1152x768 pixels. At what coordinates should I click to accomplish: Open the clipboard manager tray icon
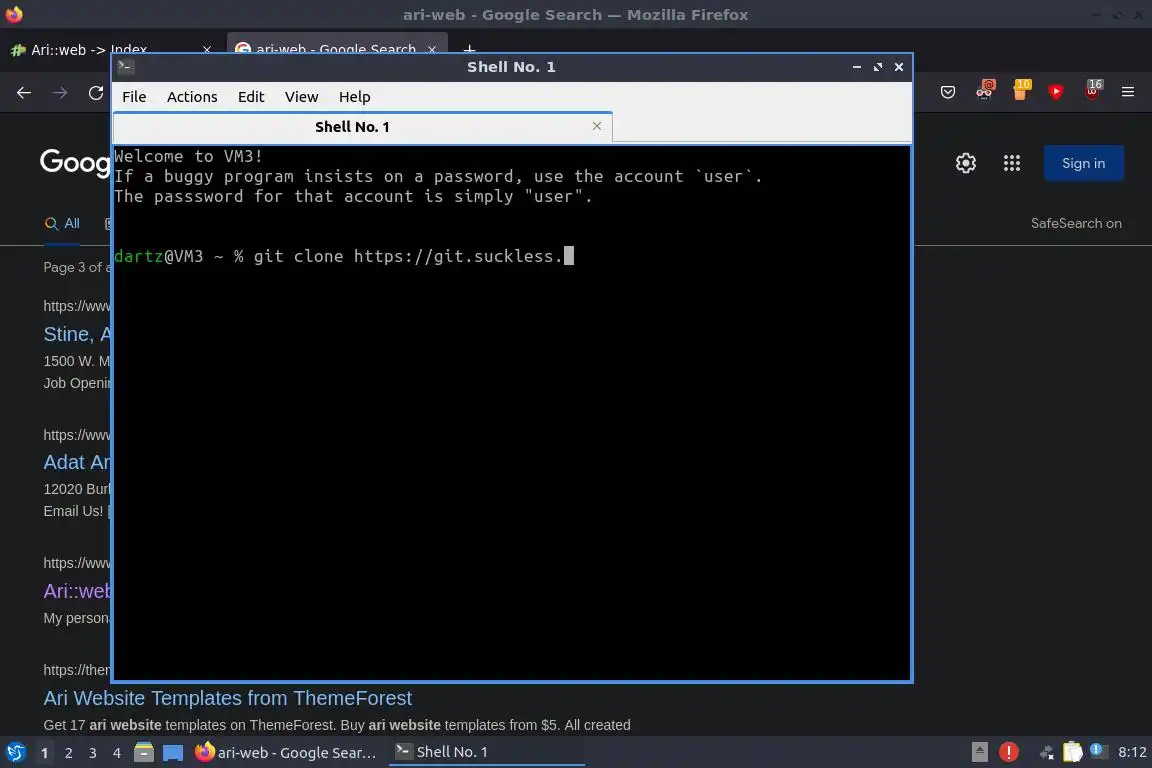pos(1073,752)
